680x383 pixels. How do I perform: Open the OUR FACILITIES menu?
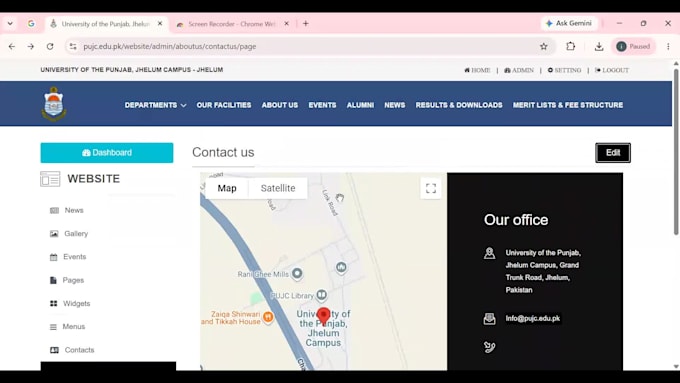pyautogui.click(x=224, y=105)
